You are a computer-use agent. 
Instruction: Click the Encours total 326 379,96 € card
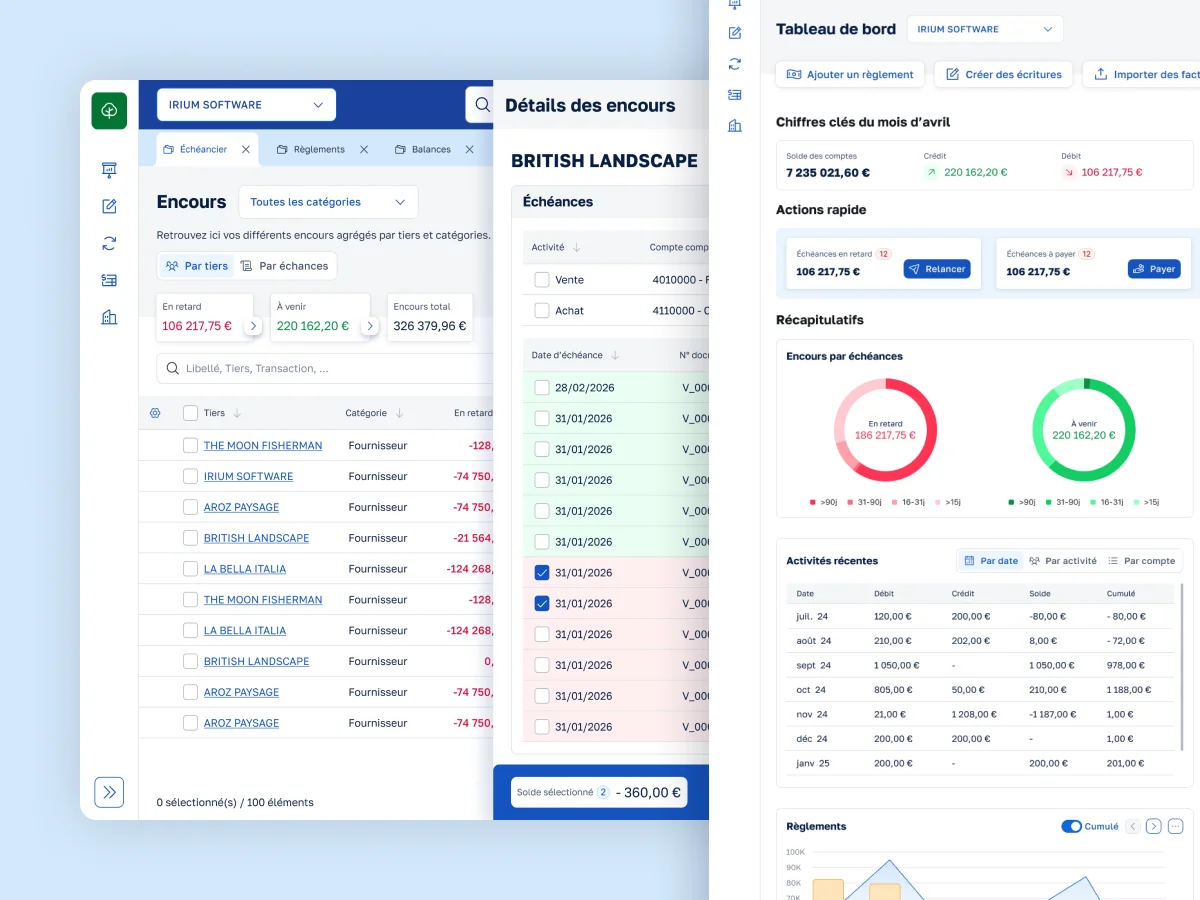[x=430, y=318]
